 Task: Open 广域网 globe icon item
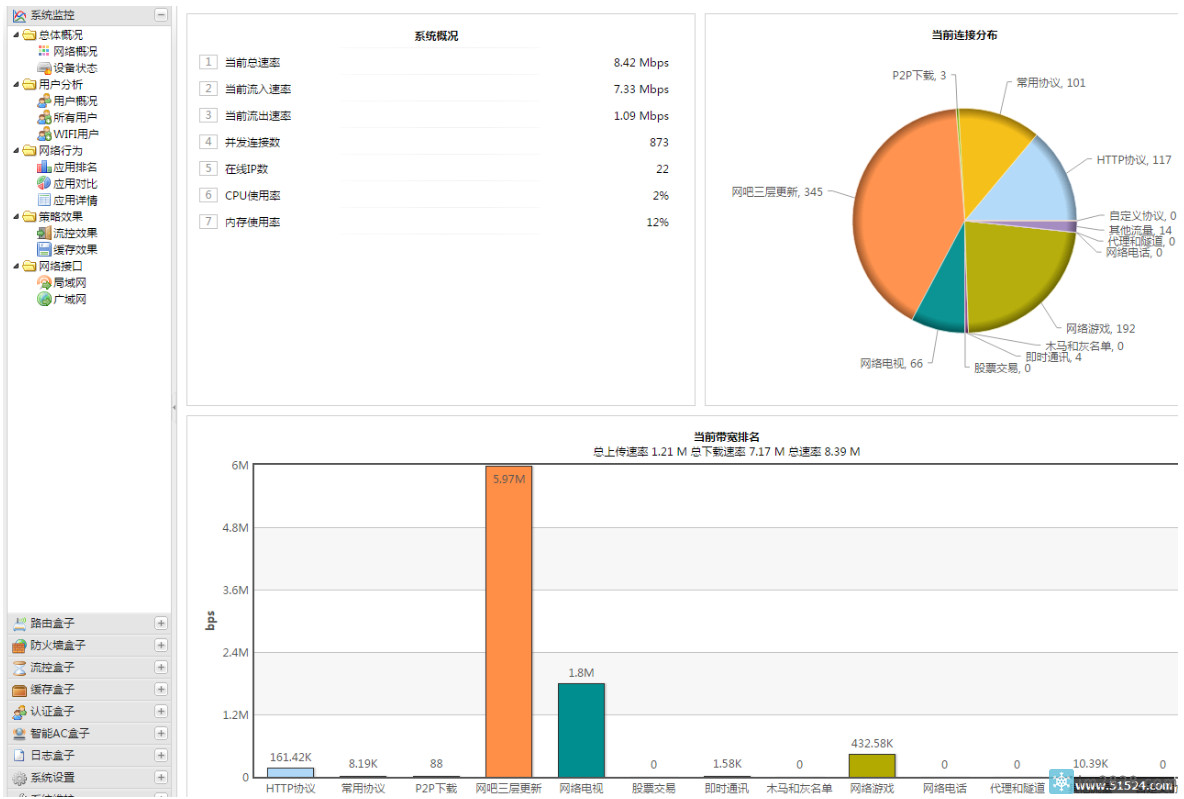[44, 299]
